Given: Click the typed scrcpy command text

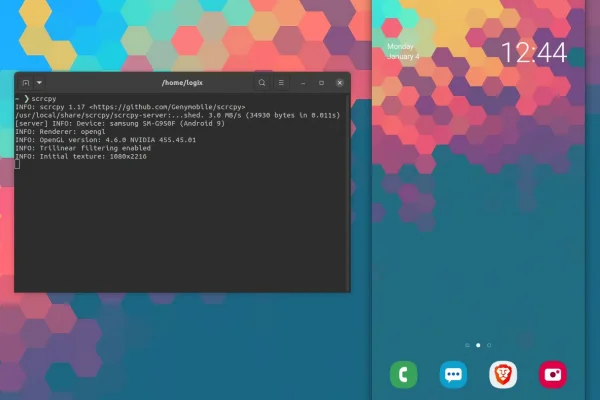Looking at the screenshot, I should click(x=44, y=99).
